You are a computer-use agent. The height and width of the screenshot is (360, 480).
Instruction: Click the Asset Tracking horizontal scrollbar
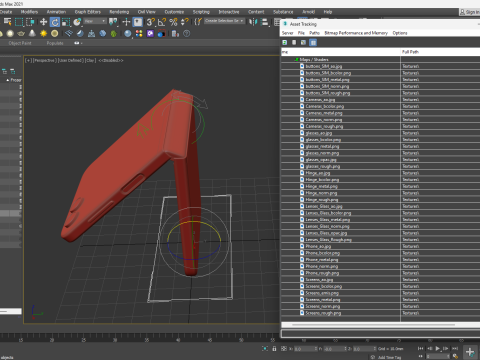[373, 325]
